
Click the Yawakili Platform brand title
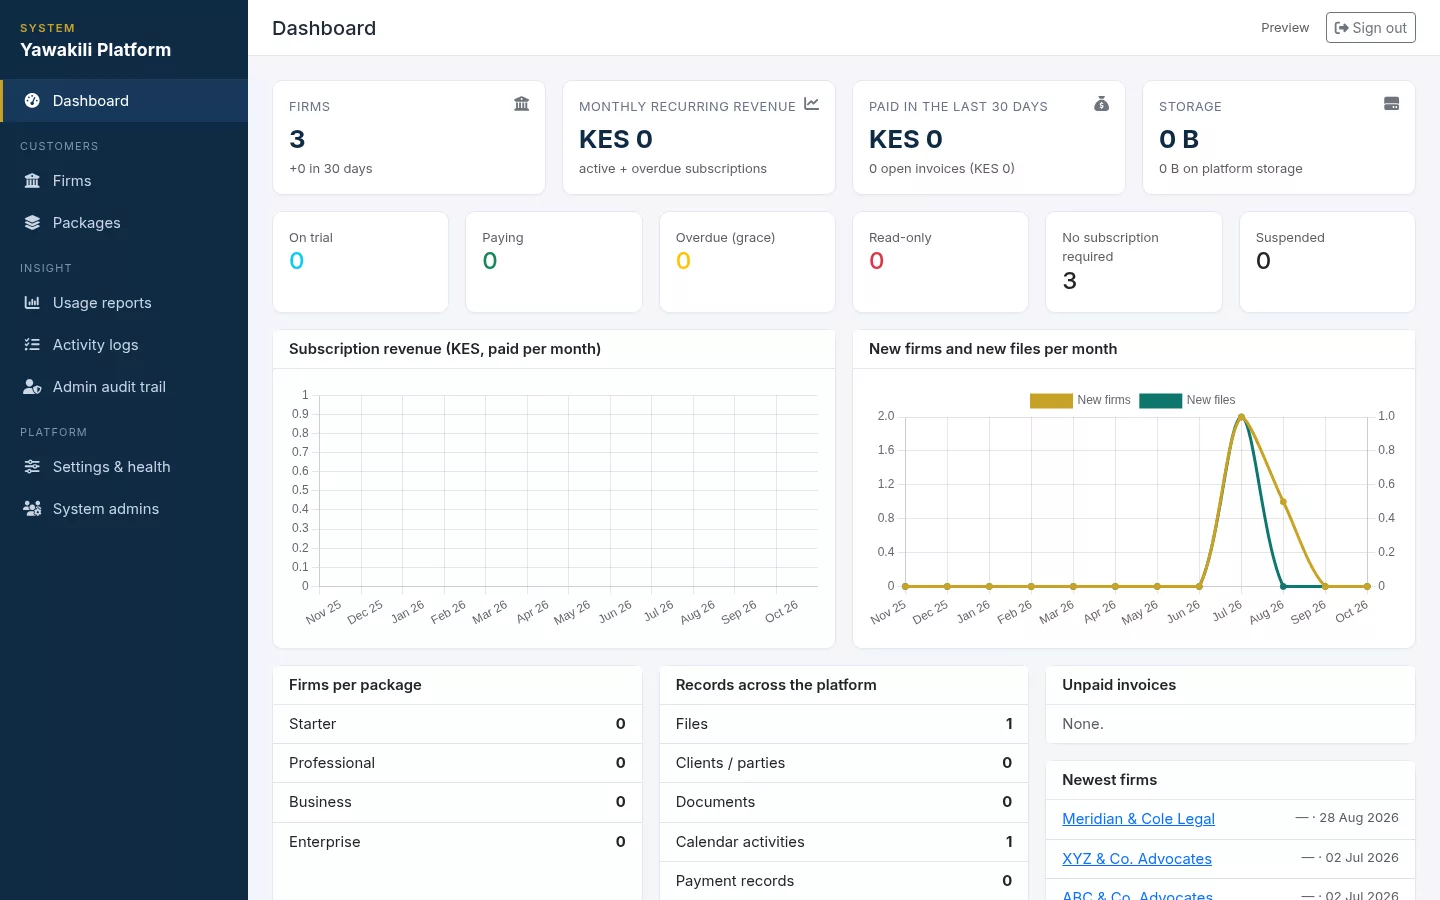[x=96, y=50]
